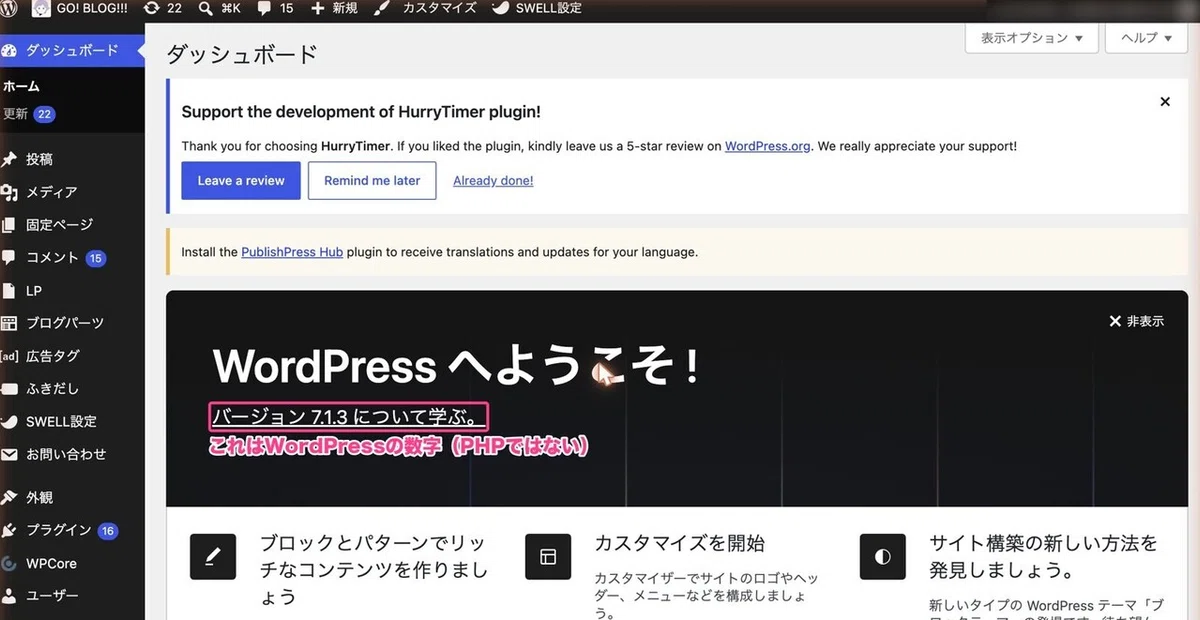Dismiss the HurryTimer notice with X

(x=1165, y=102)
